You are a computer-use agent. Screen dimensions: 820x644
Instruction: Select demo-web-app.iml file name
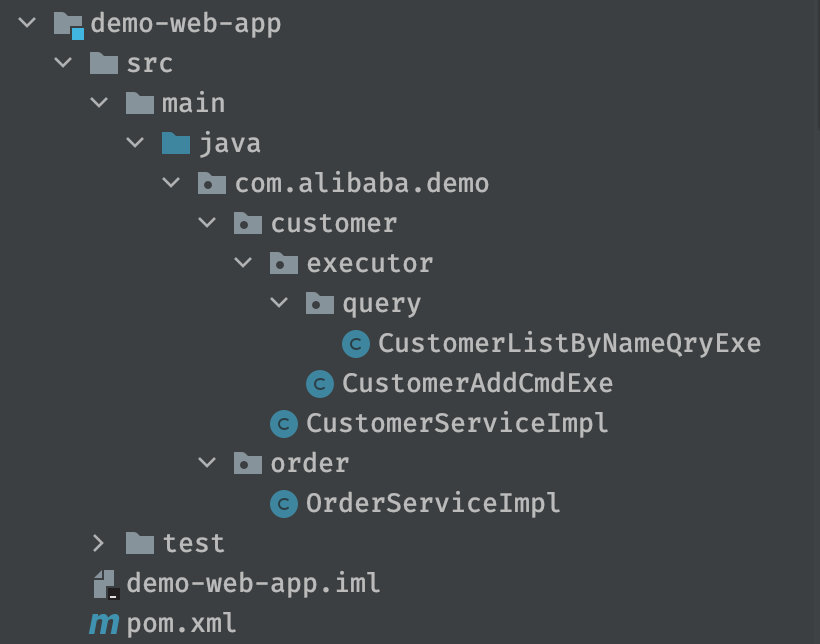coord(253,584)
